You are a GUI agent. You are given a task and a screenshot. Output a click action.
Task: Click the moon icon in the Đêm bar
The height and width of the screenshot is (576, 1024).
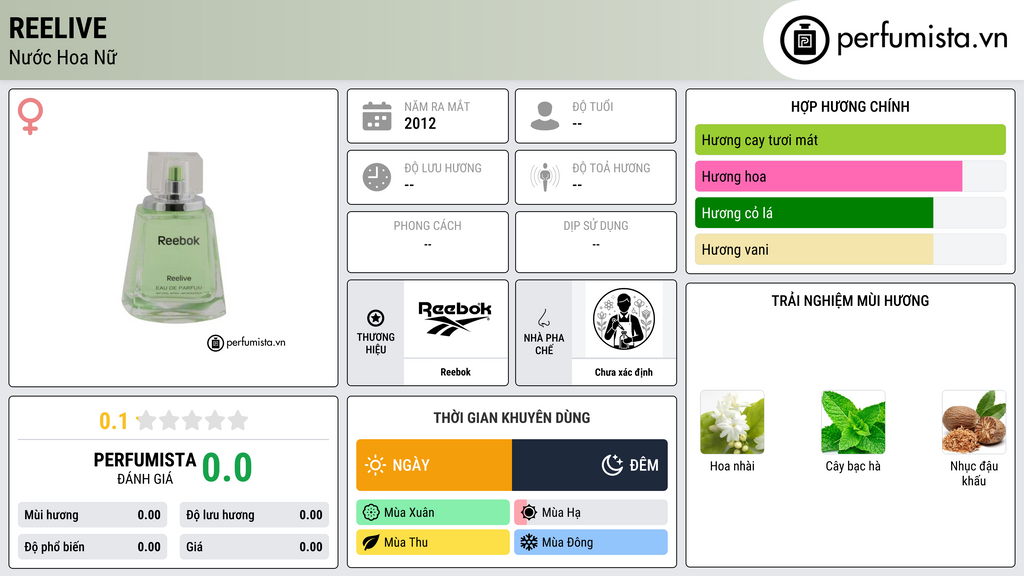612,465
